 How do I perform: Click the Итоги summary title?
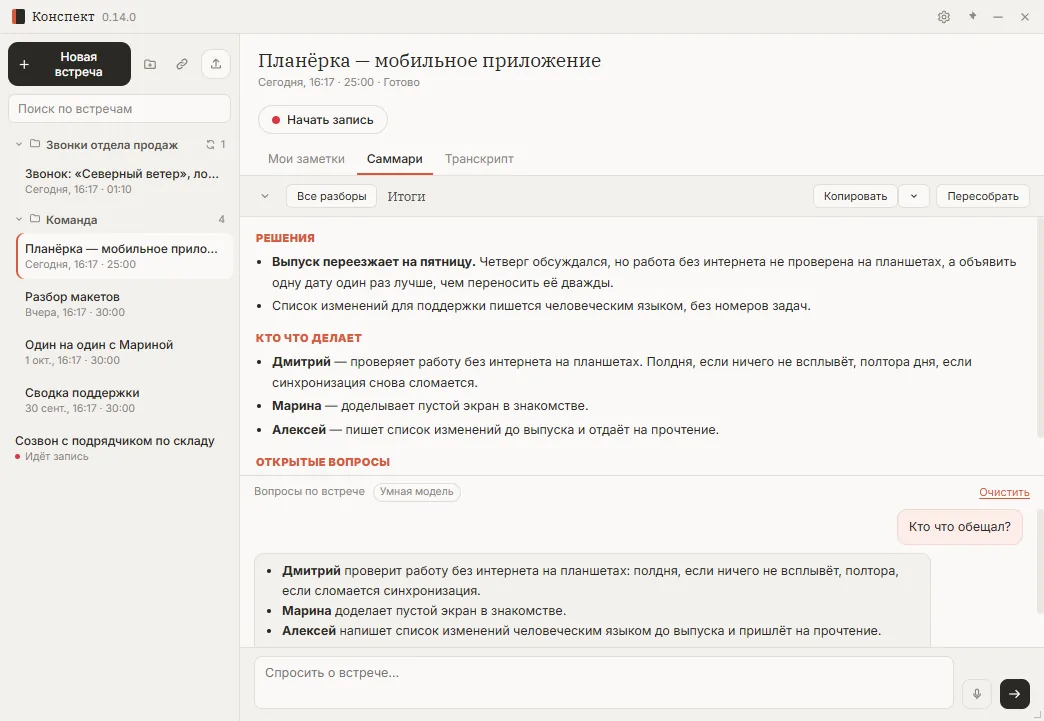(x=406, y=196)
